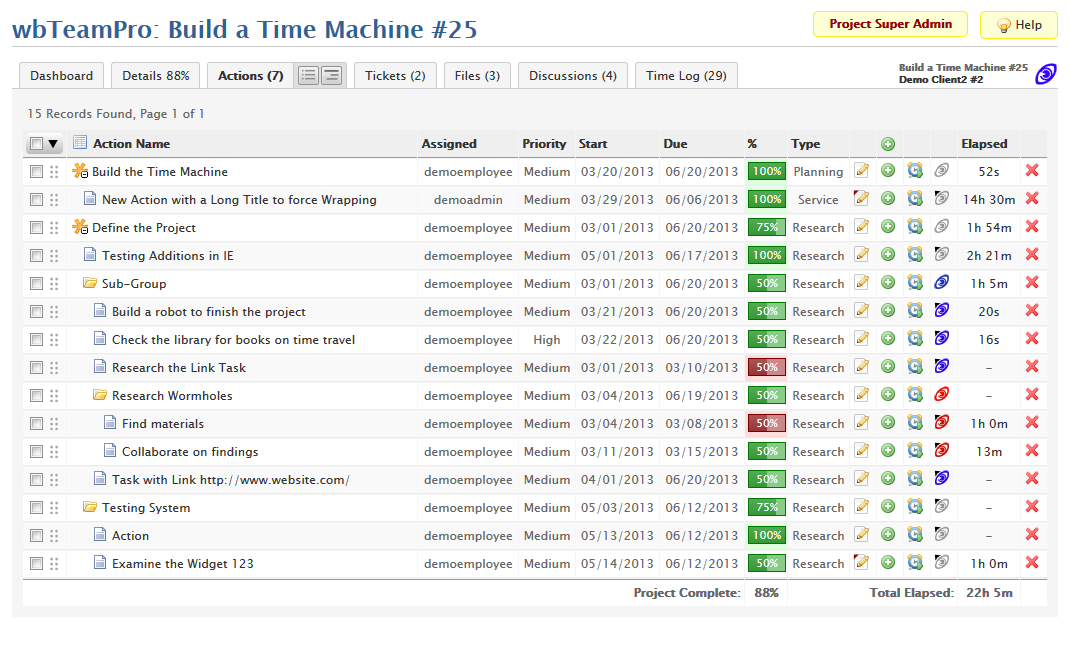Click the green add icon in table header
The image size is (1069, 665).
(888, 144)
